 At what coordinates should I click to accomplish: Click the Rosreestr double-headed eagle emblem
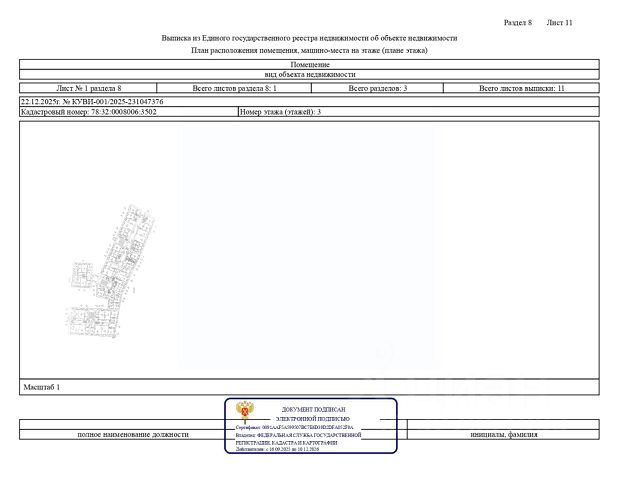pyautogui.click(x=245, y=411)
